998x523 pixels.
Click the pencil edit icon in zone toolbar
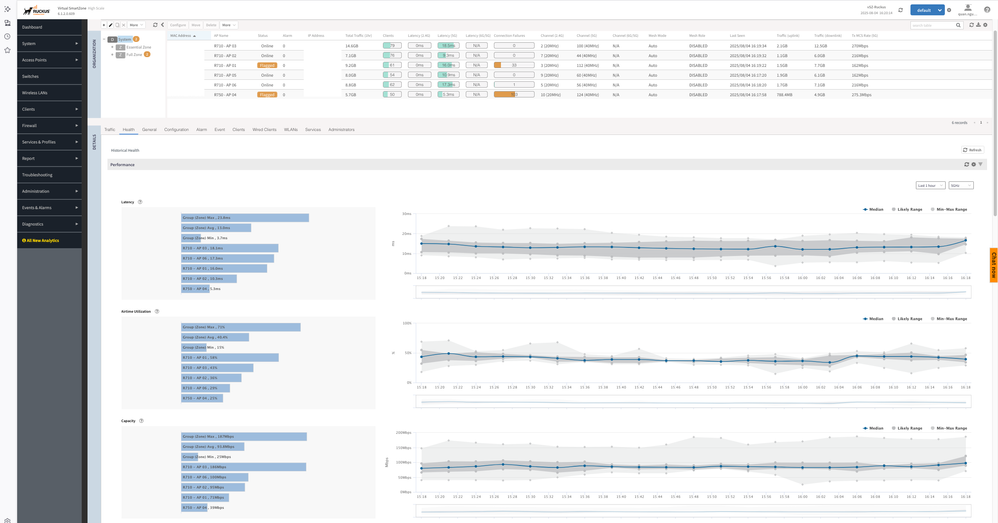point(111,24)
